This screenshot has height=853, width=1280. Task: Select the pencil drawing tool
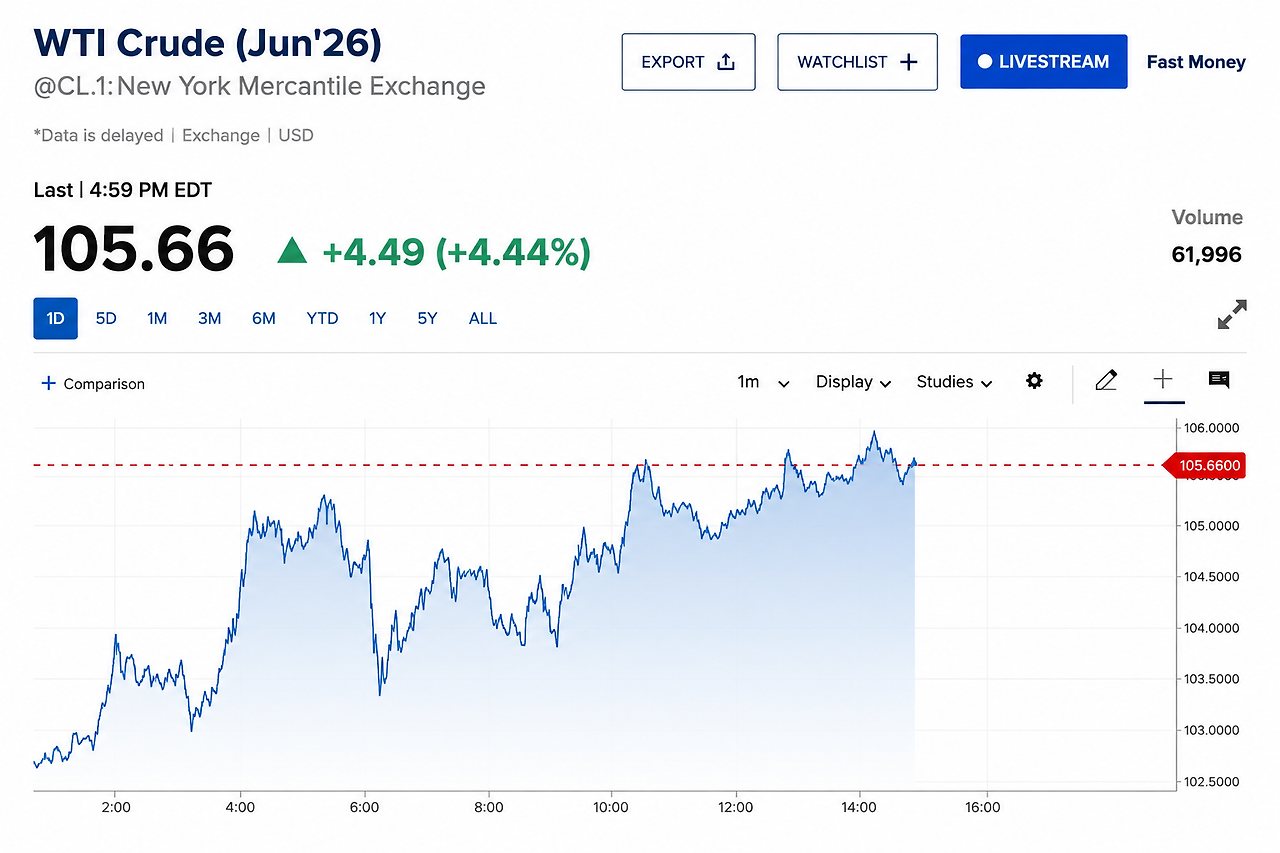pos(1105,380)
